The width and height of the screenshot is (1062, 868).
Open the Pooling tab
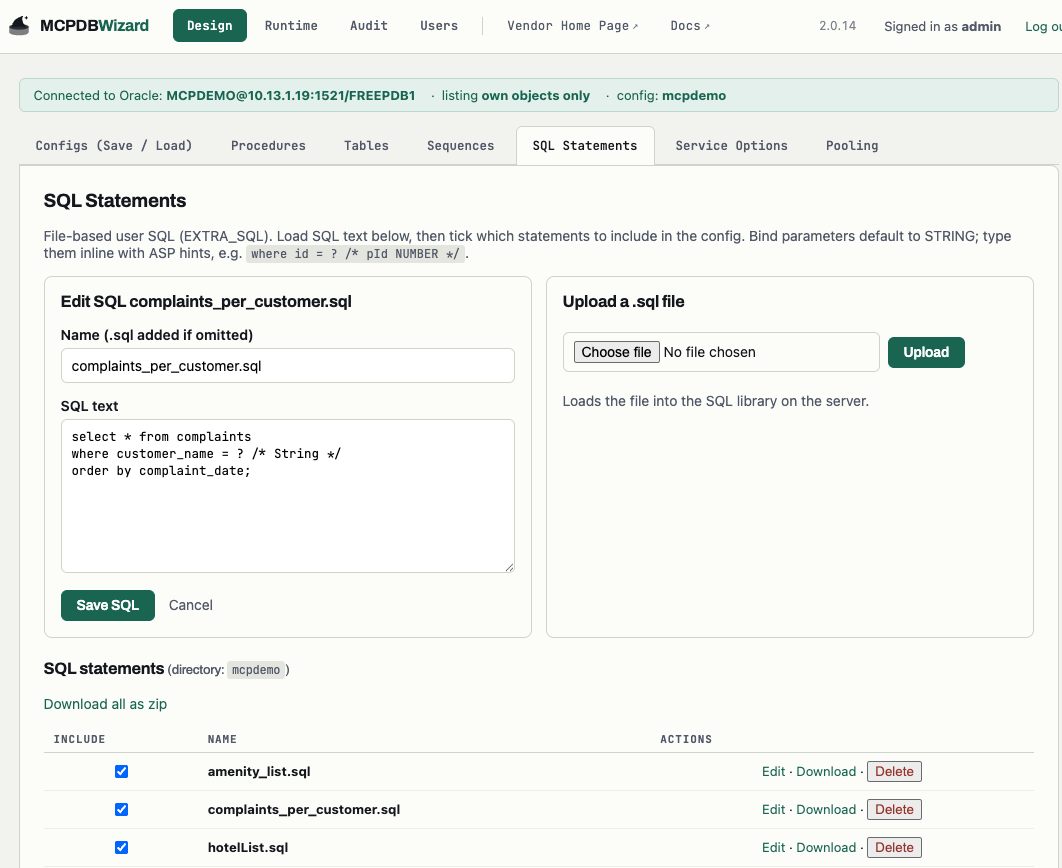(x=852, y=146)
